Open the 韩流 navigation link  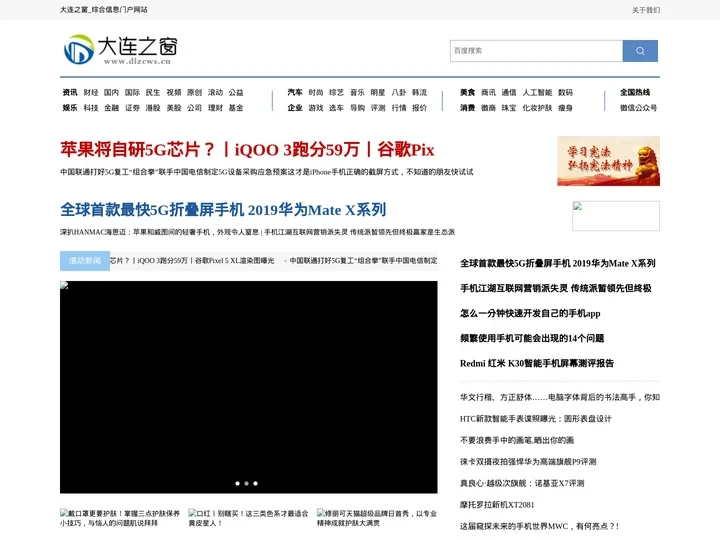419,92
